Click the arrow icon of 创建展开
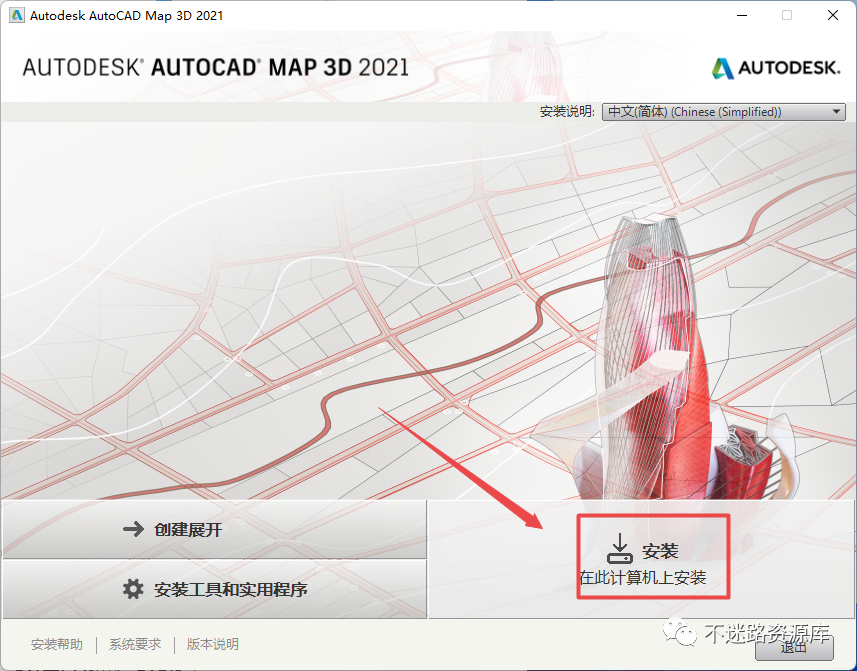 (133, 529)
